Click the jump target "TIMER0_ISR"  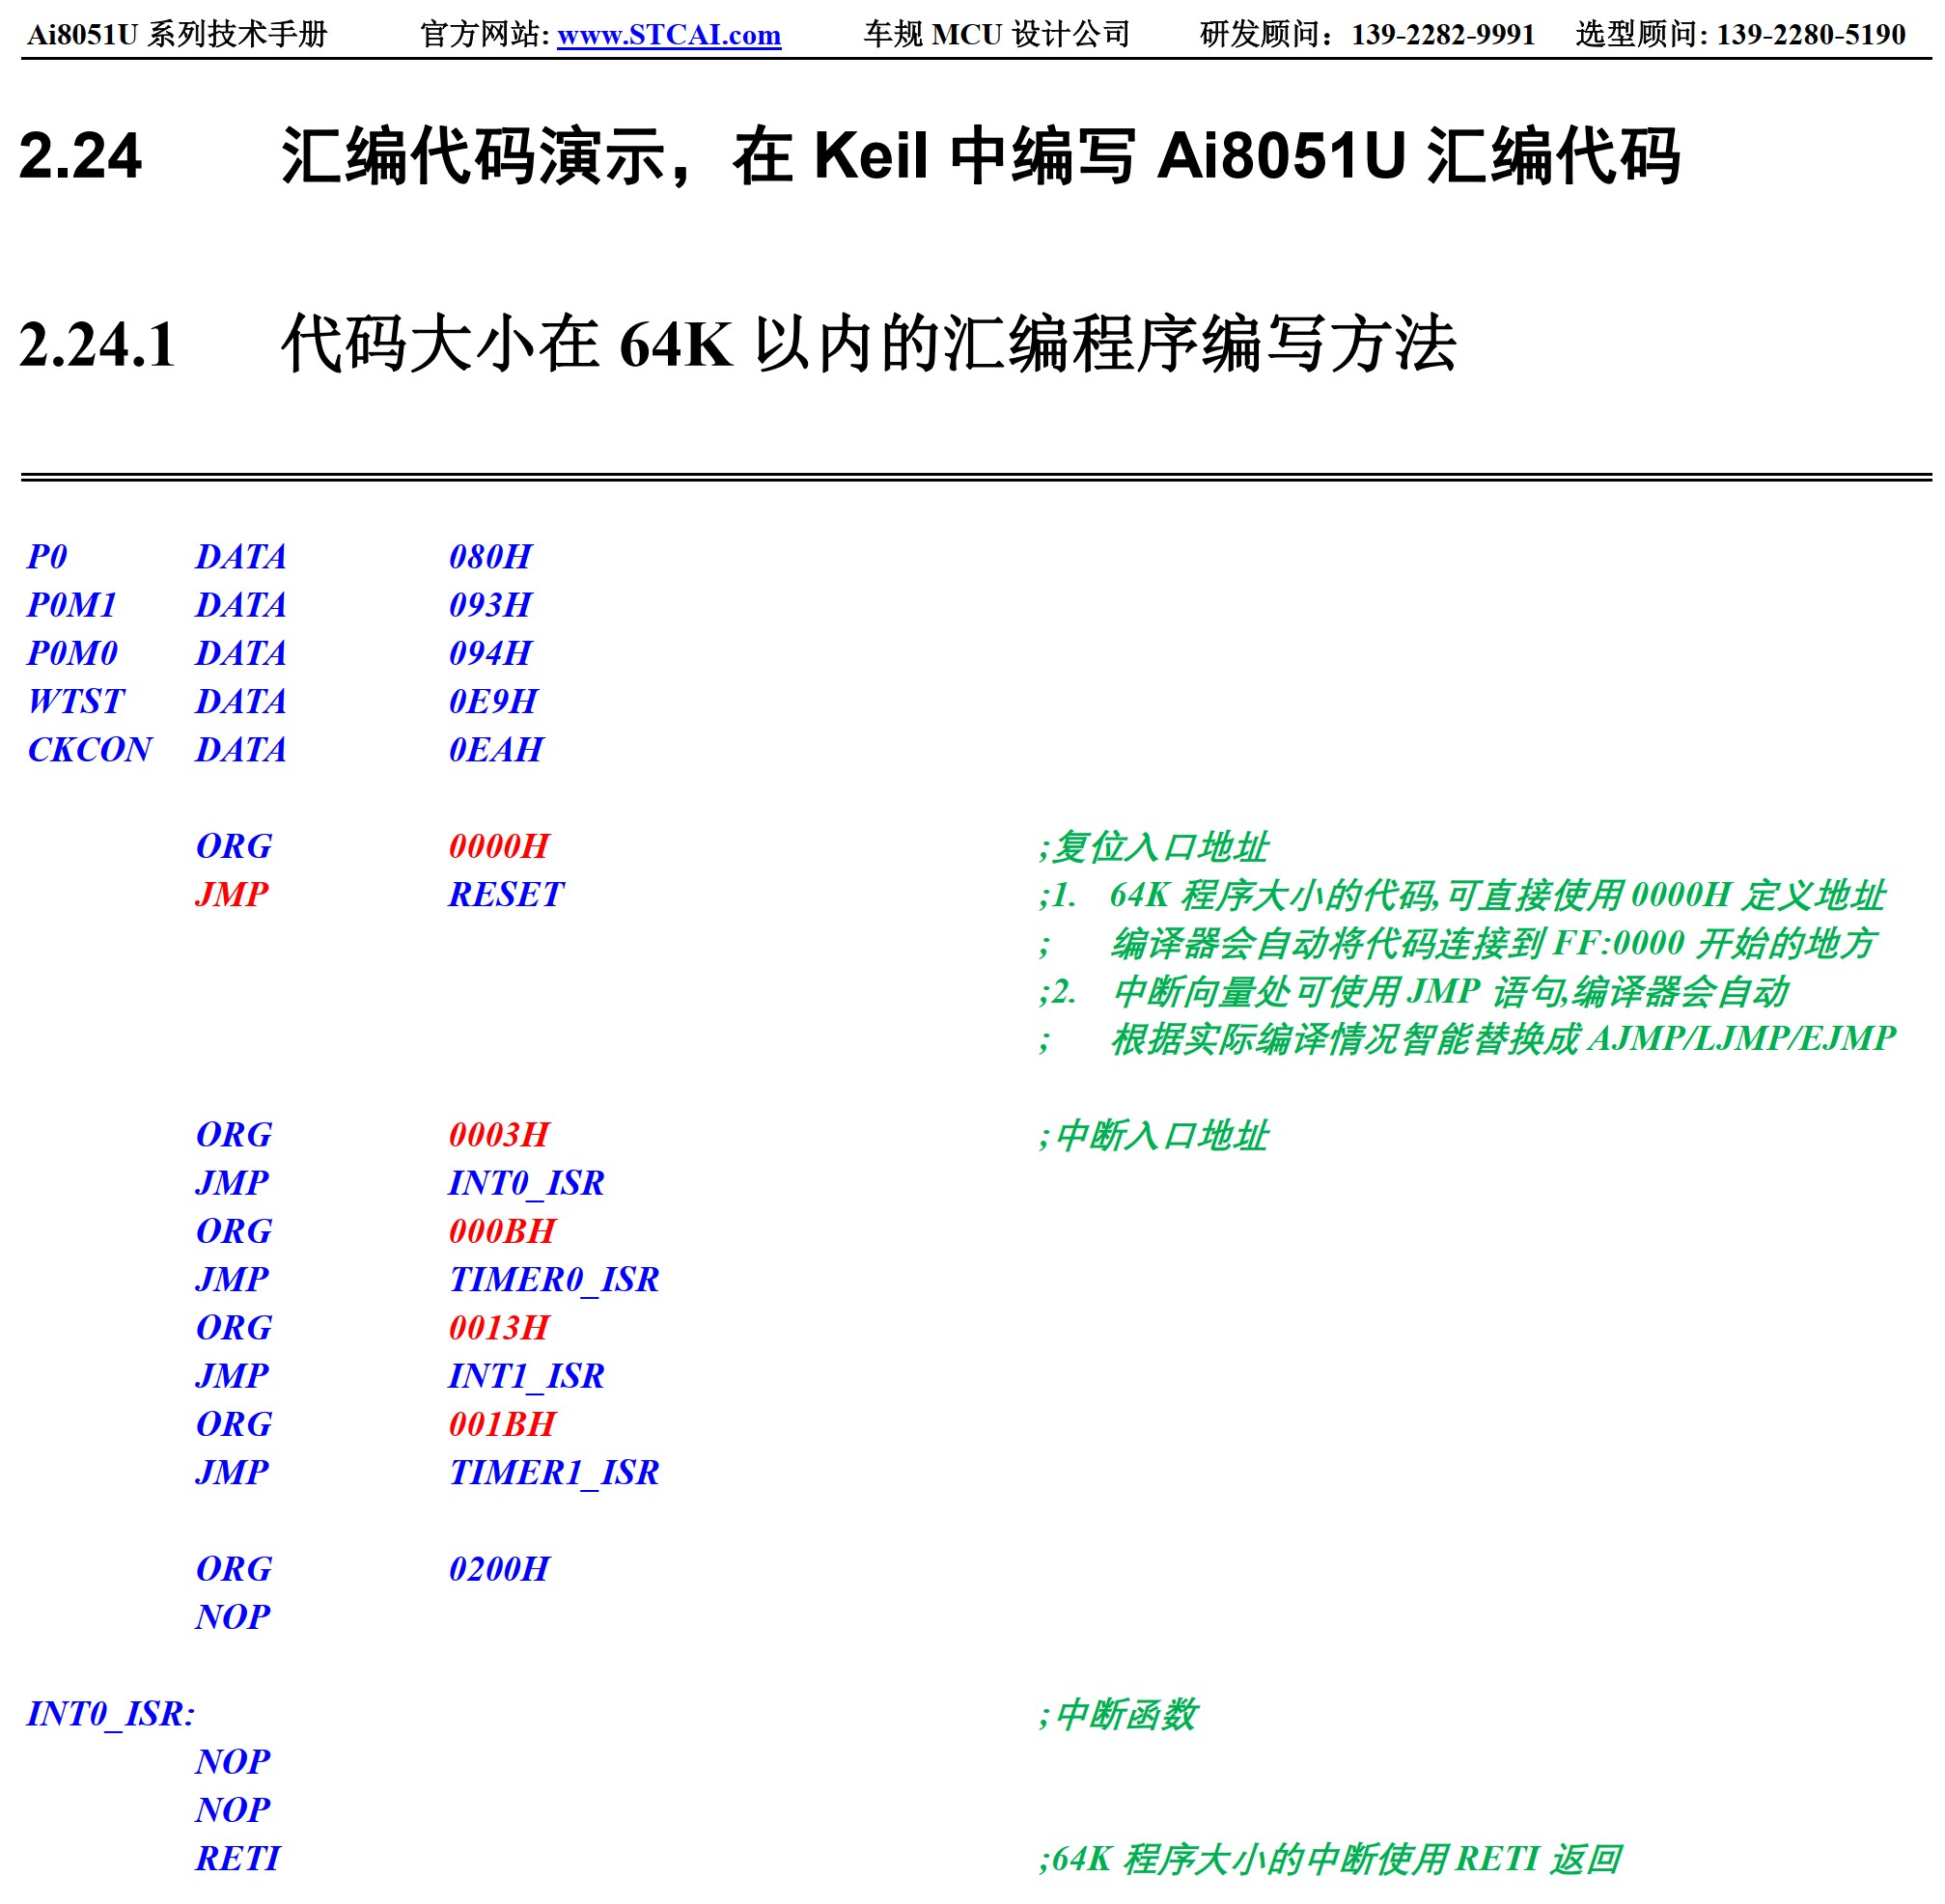pos(553,1279)
